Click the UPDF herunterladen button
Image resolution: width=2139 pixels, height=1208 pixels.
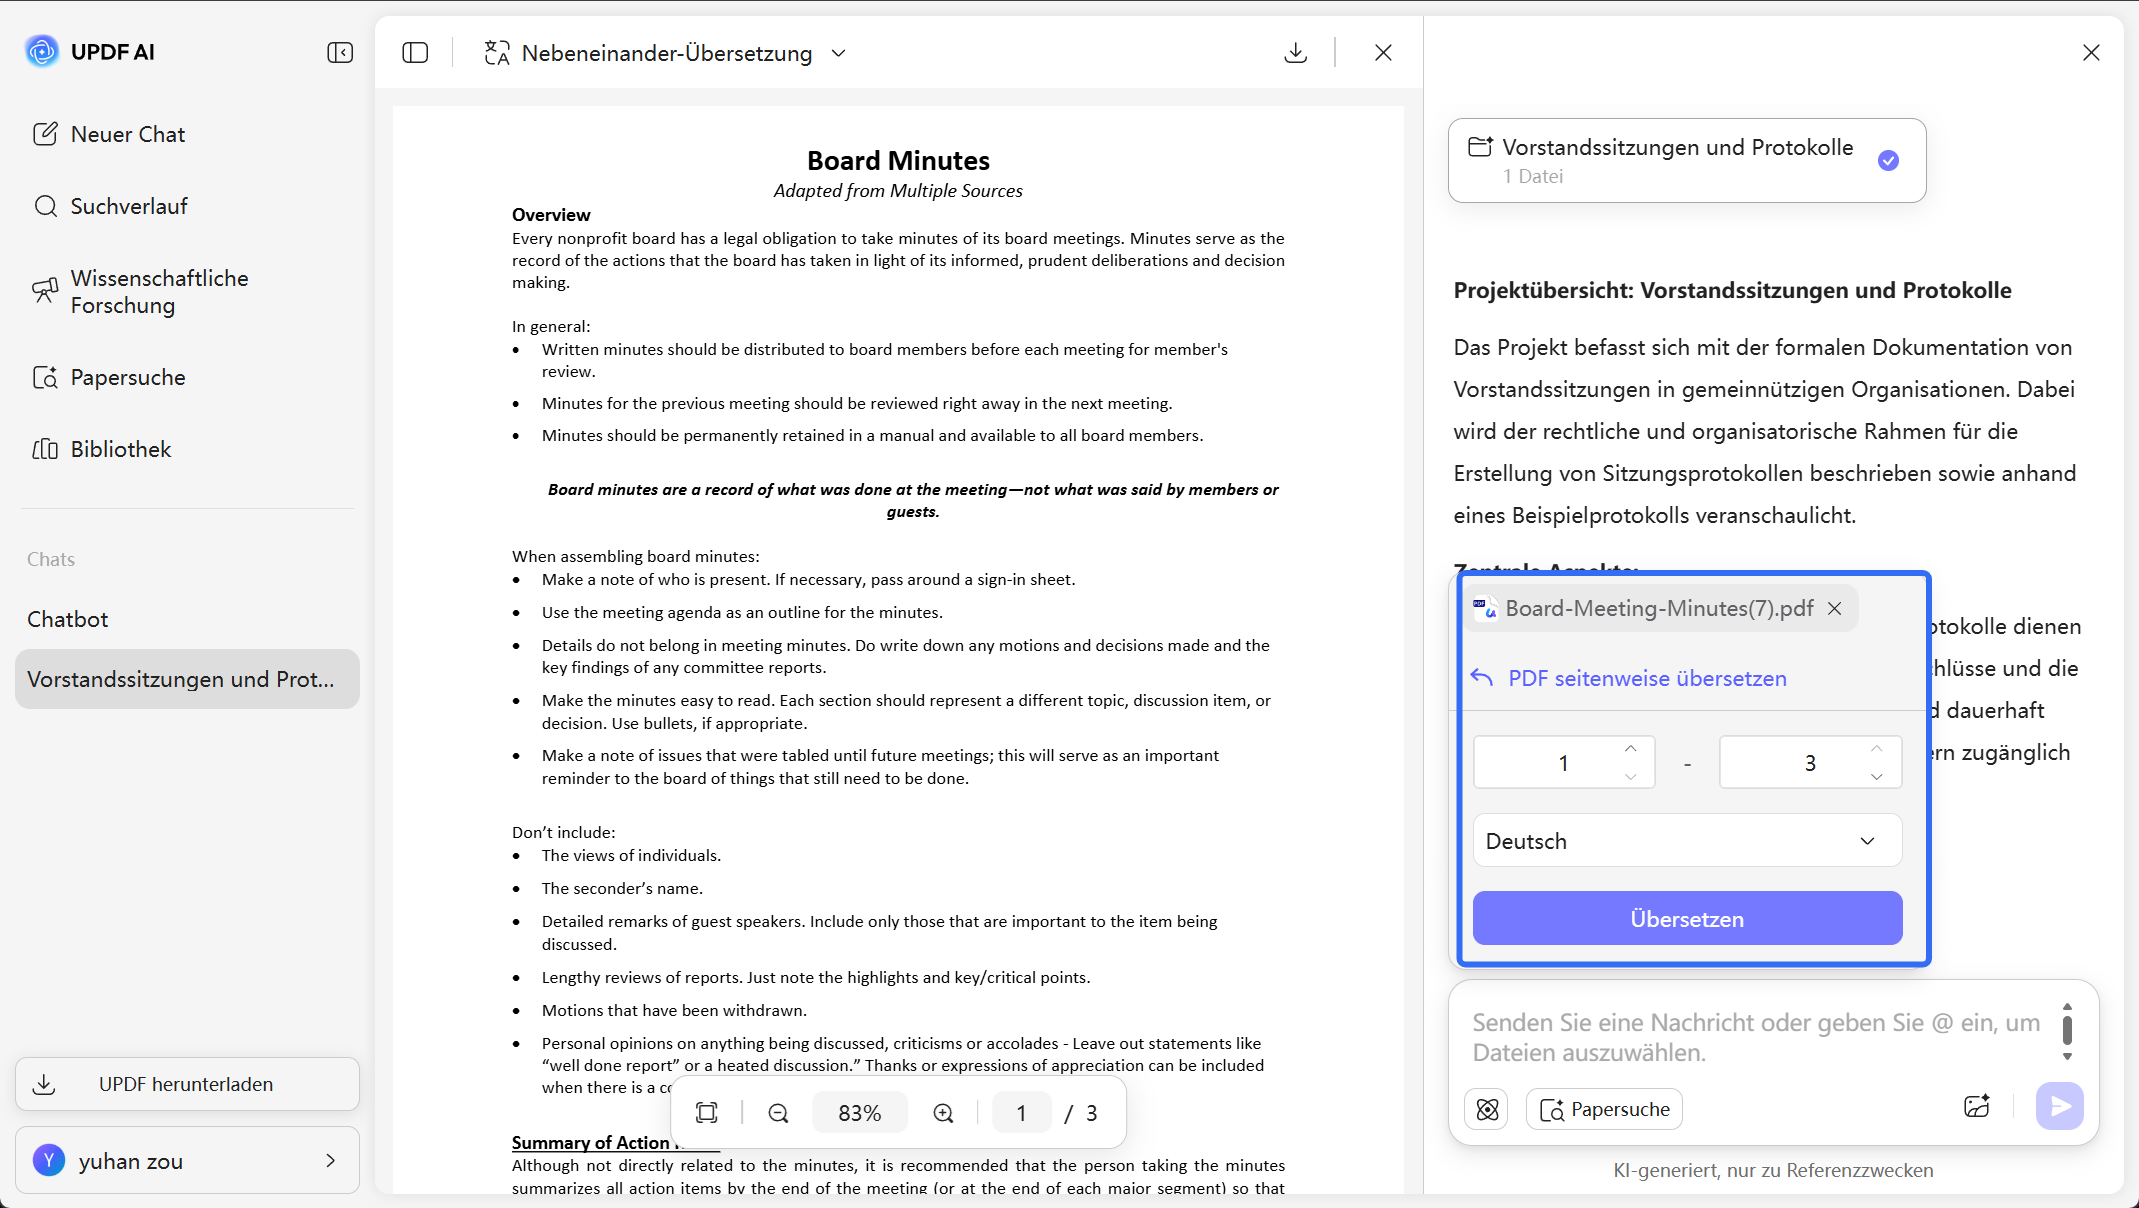(x=187, y=1084)
